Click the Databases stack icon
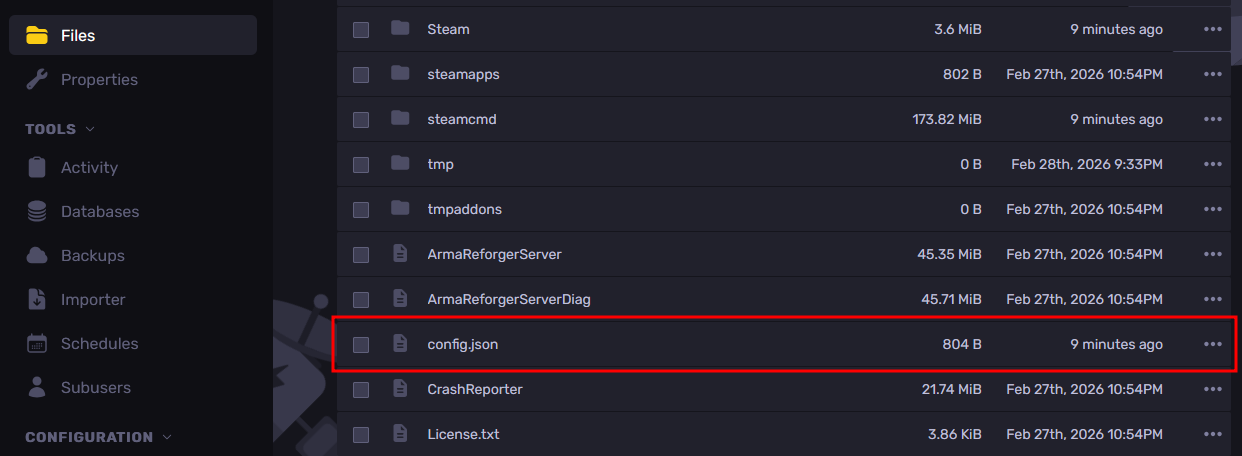 point(37,212)
